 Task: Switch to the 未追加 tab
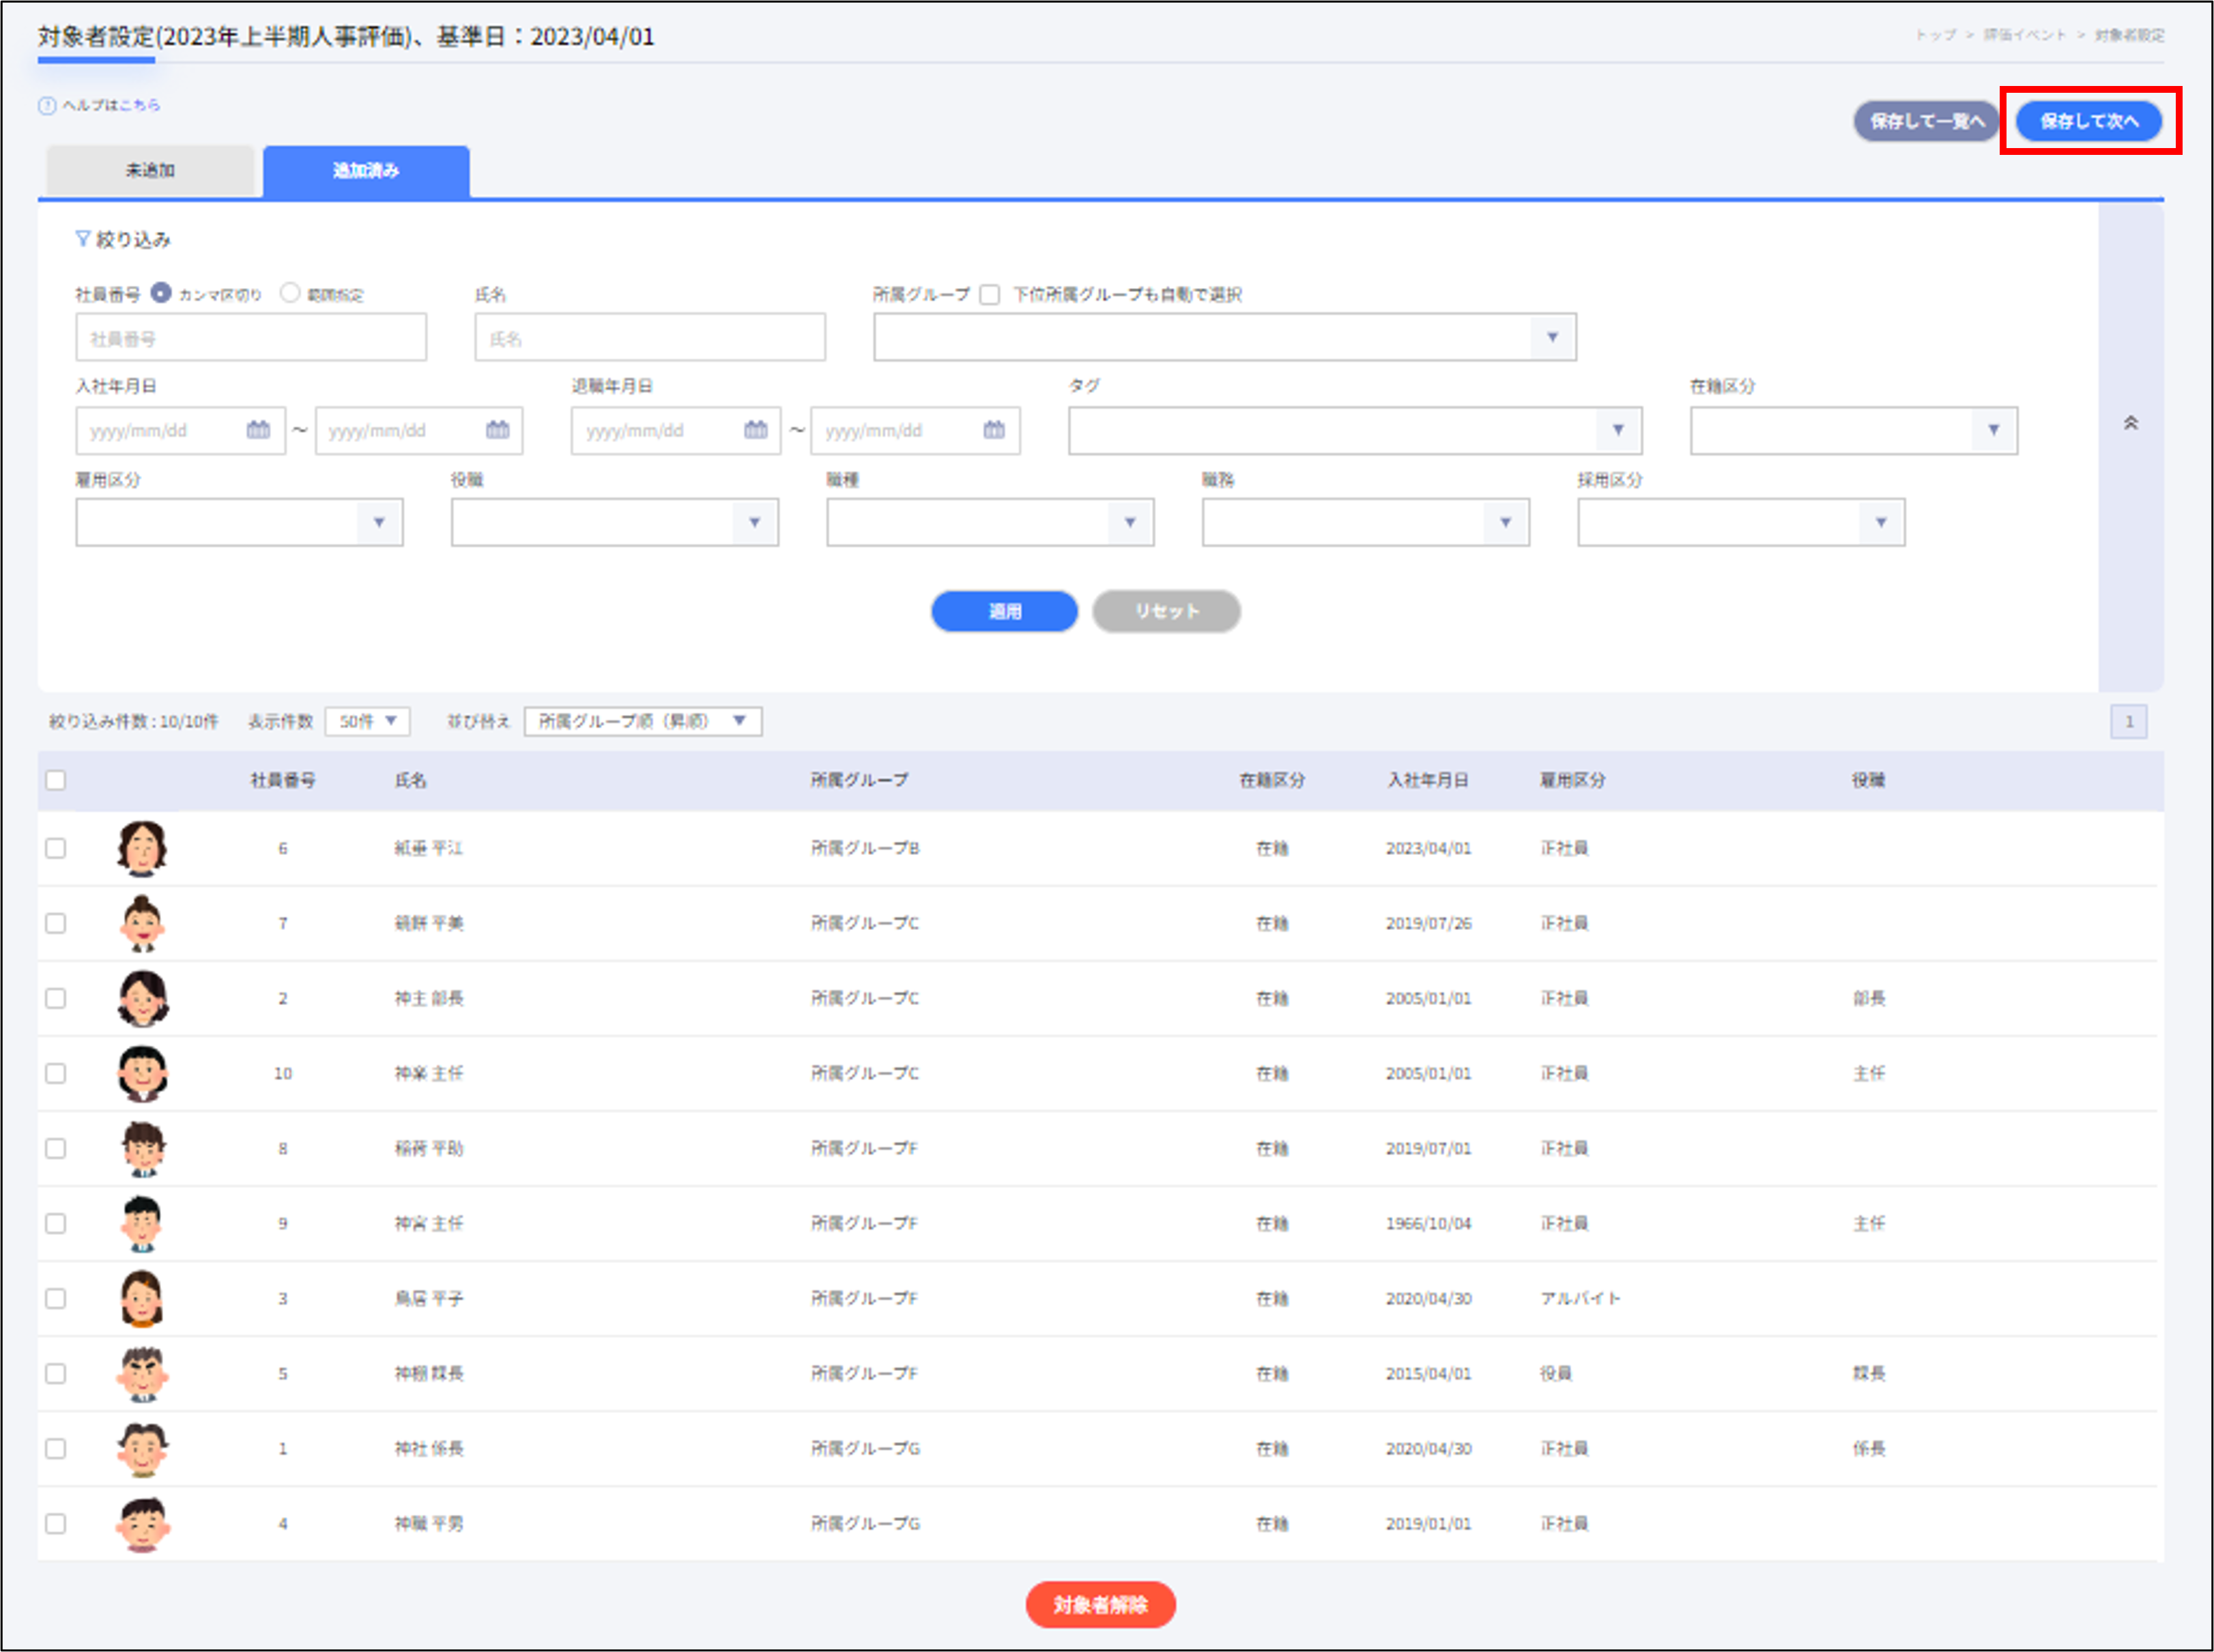[150, 170]
